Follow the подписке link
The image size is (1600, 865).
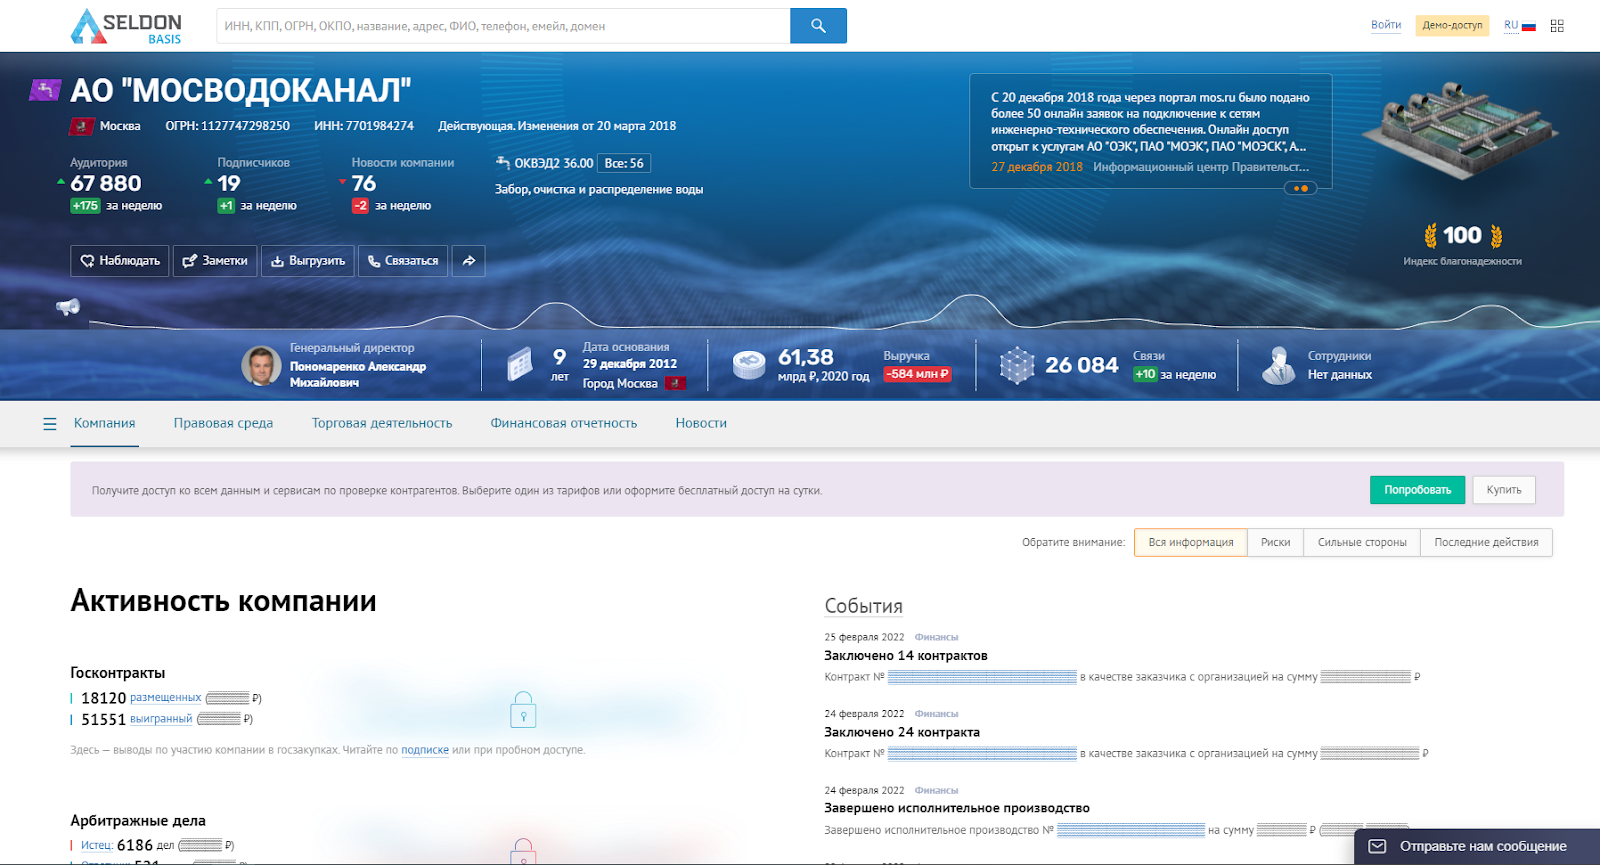[425, 750]
